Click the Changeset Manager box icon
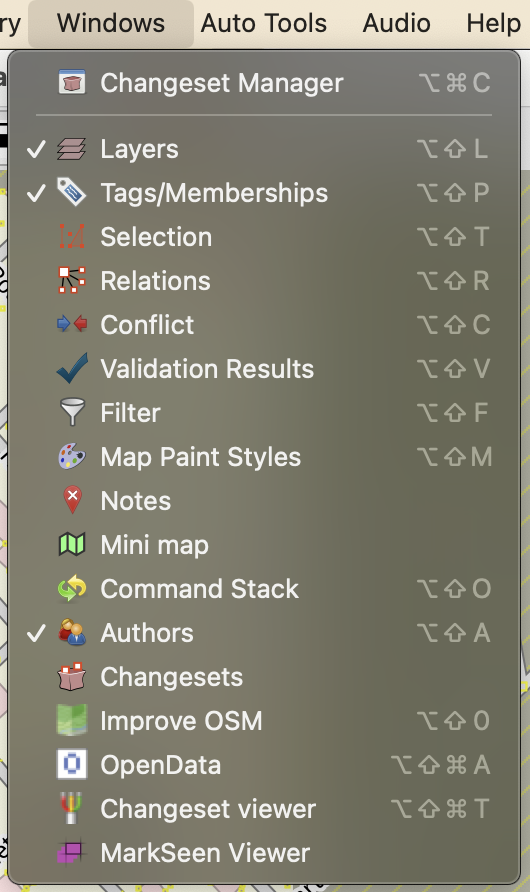Screen dimensions: 530x892 coord(72,83)
